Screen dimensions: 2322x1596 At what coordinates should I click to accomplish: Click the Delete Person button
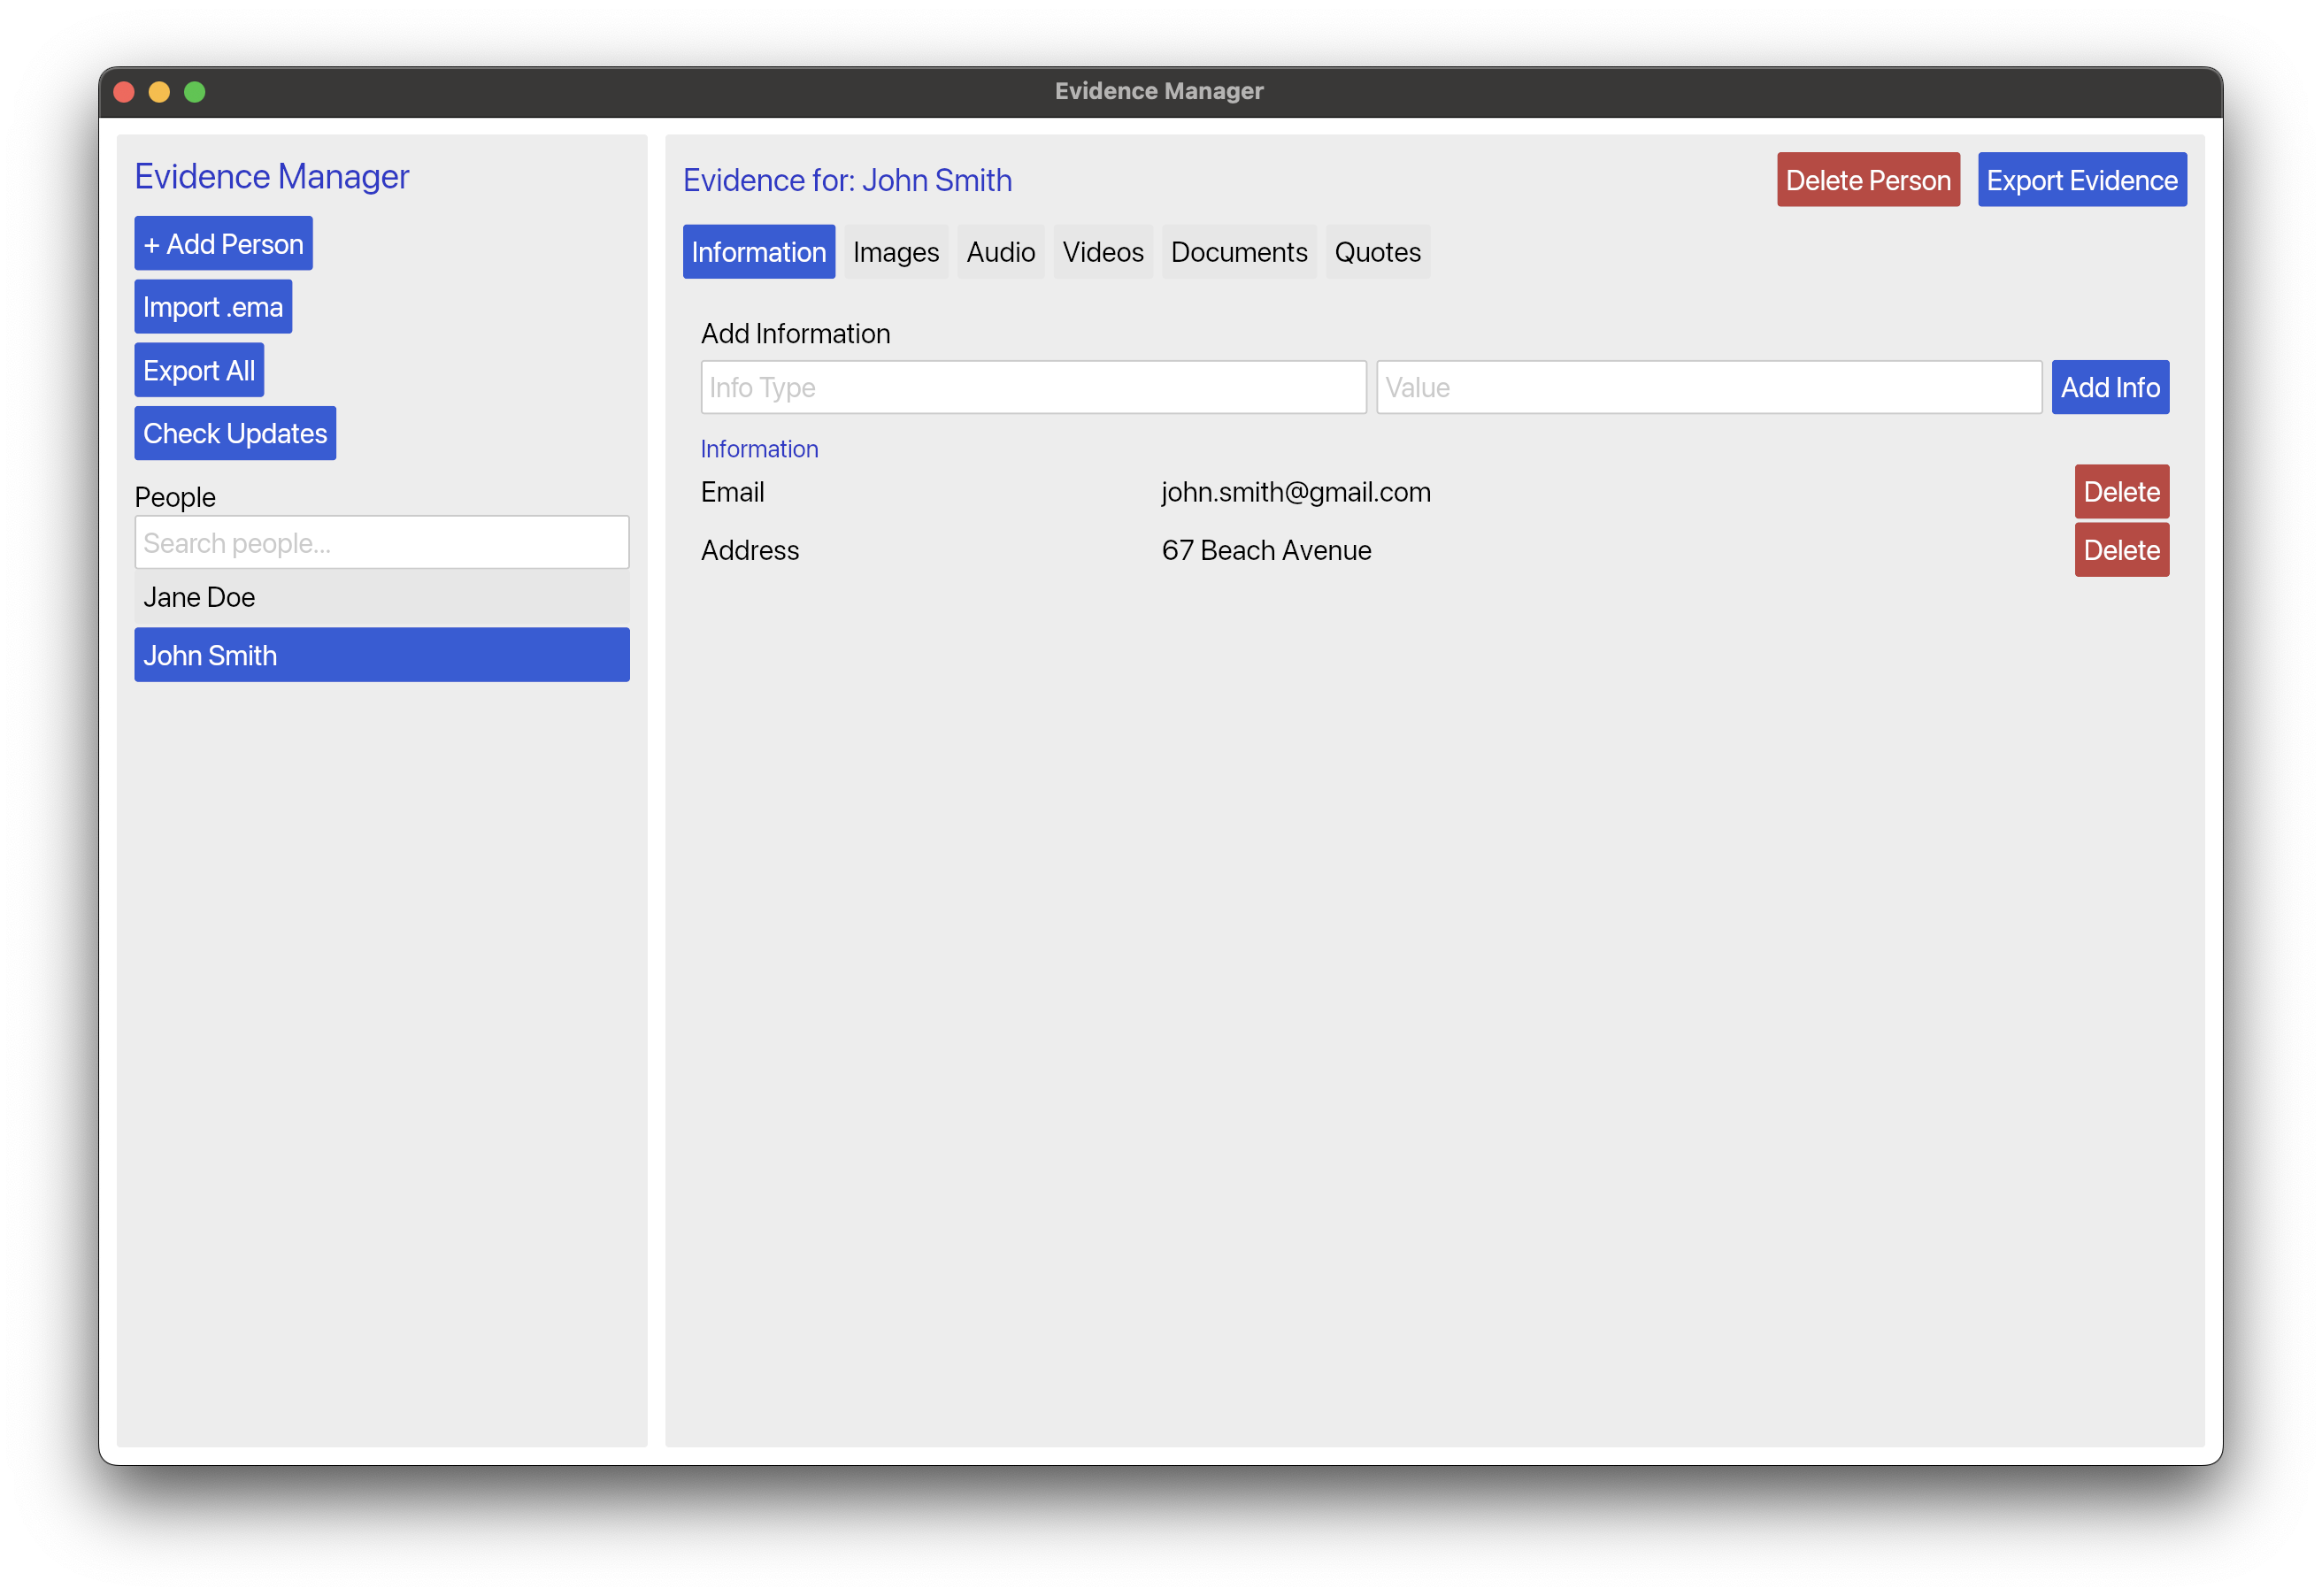(1868, 179)
